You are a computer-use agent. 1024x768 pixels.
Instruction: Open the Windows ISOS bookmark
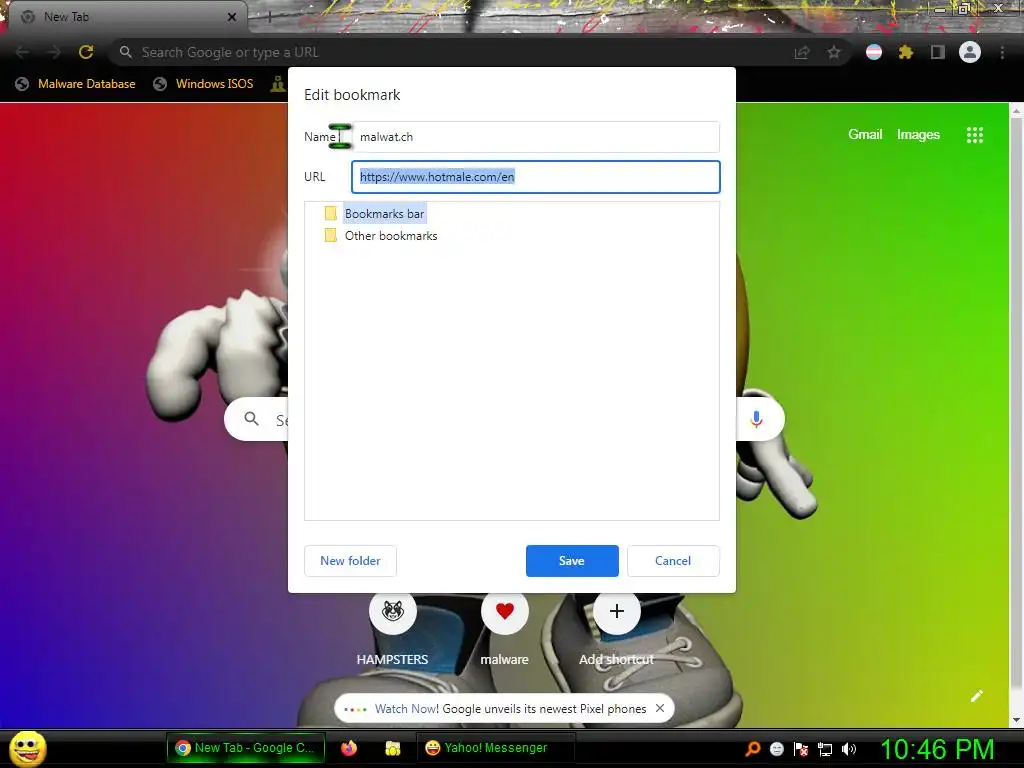(203, 84)
